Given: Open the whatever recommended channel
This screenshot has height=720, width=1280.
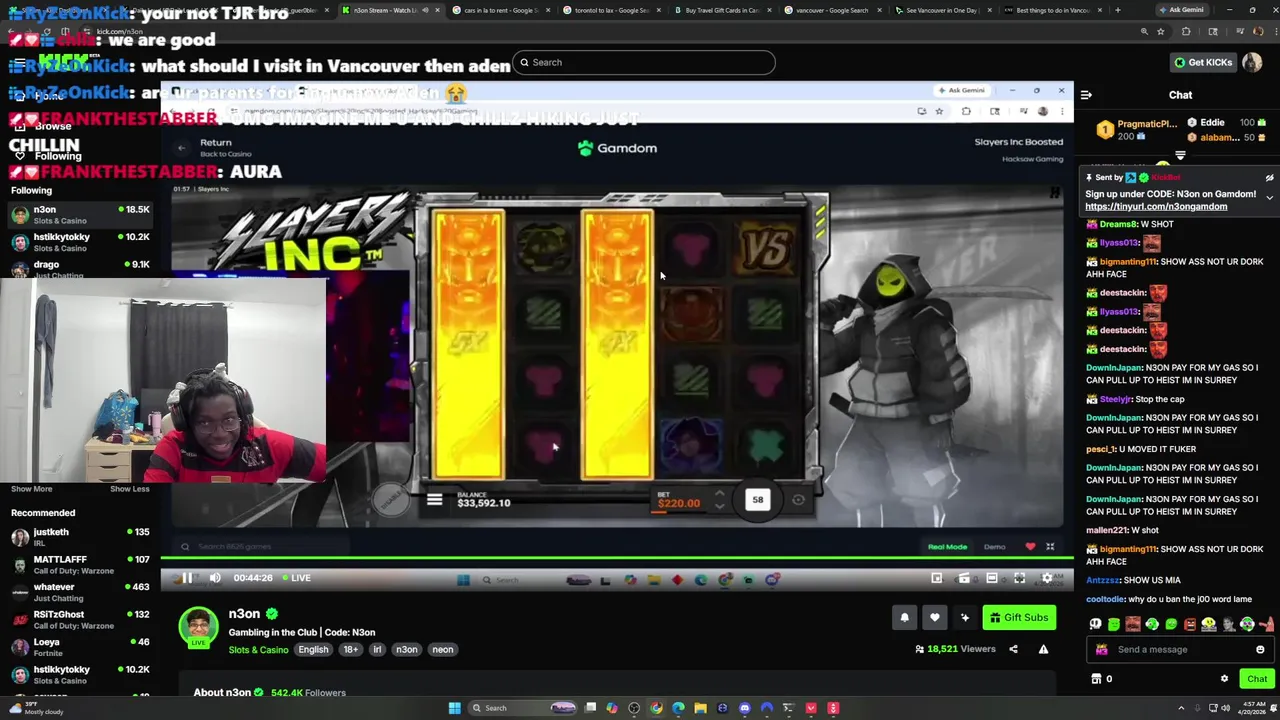Looking at the screenshot, I should click(x=80, y=592).
